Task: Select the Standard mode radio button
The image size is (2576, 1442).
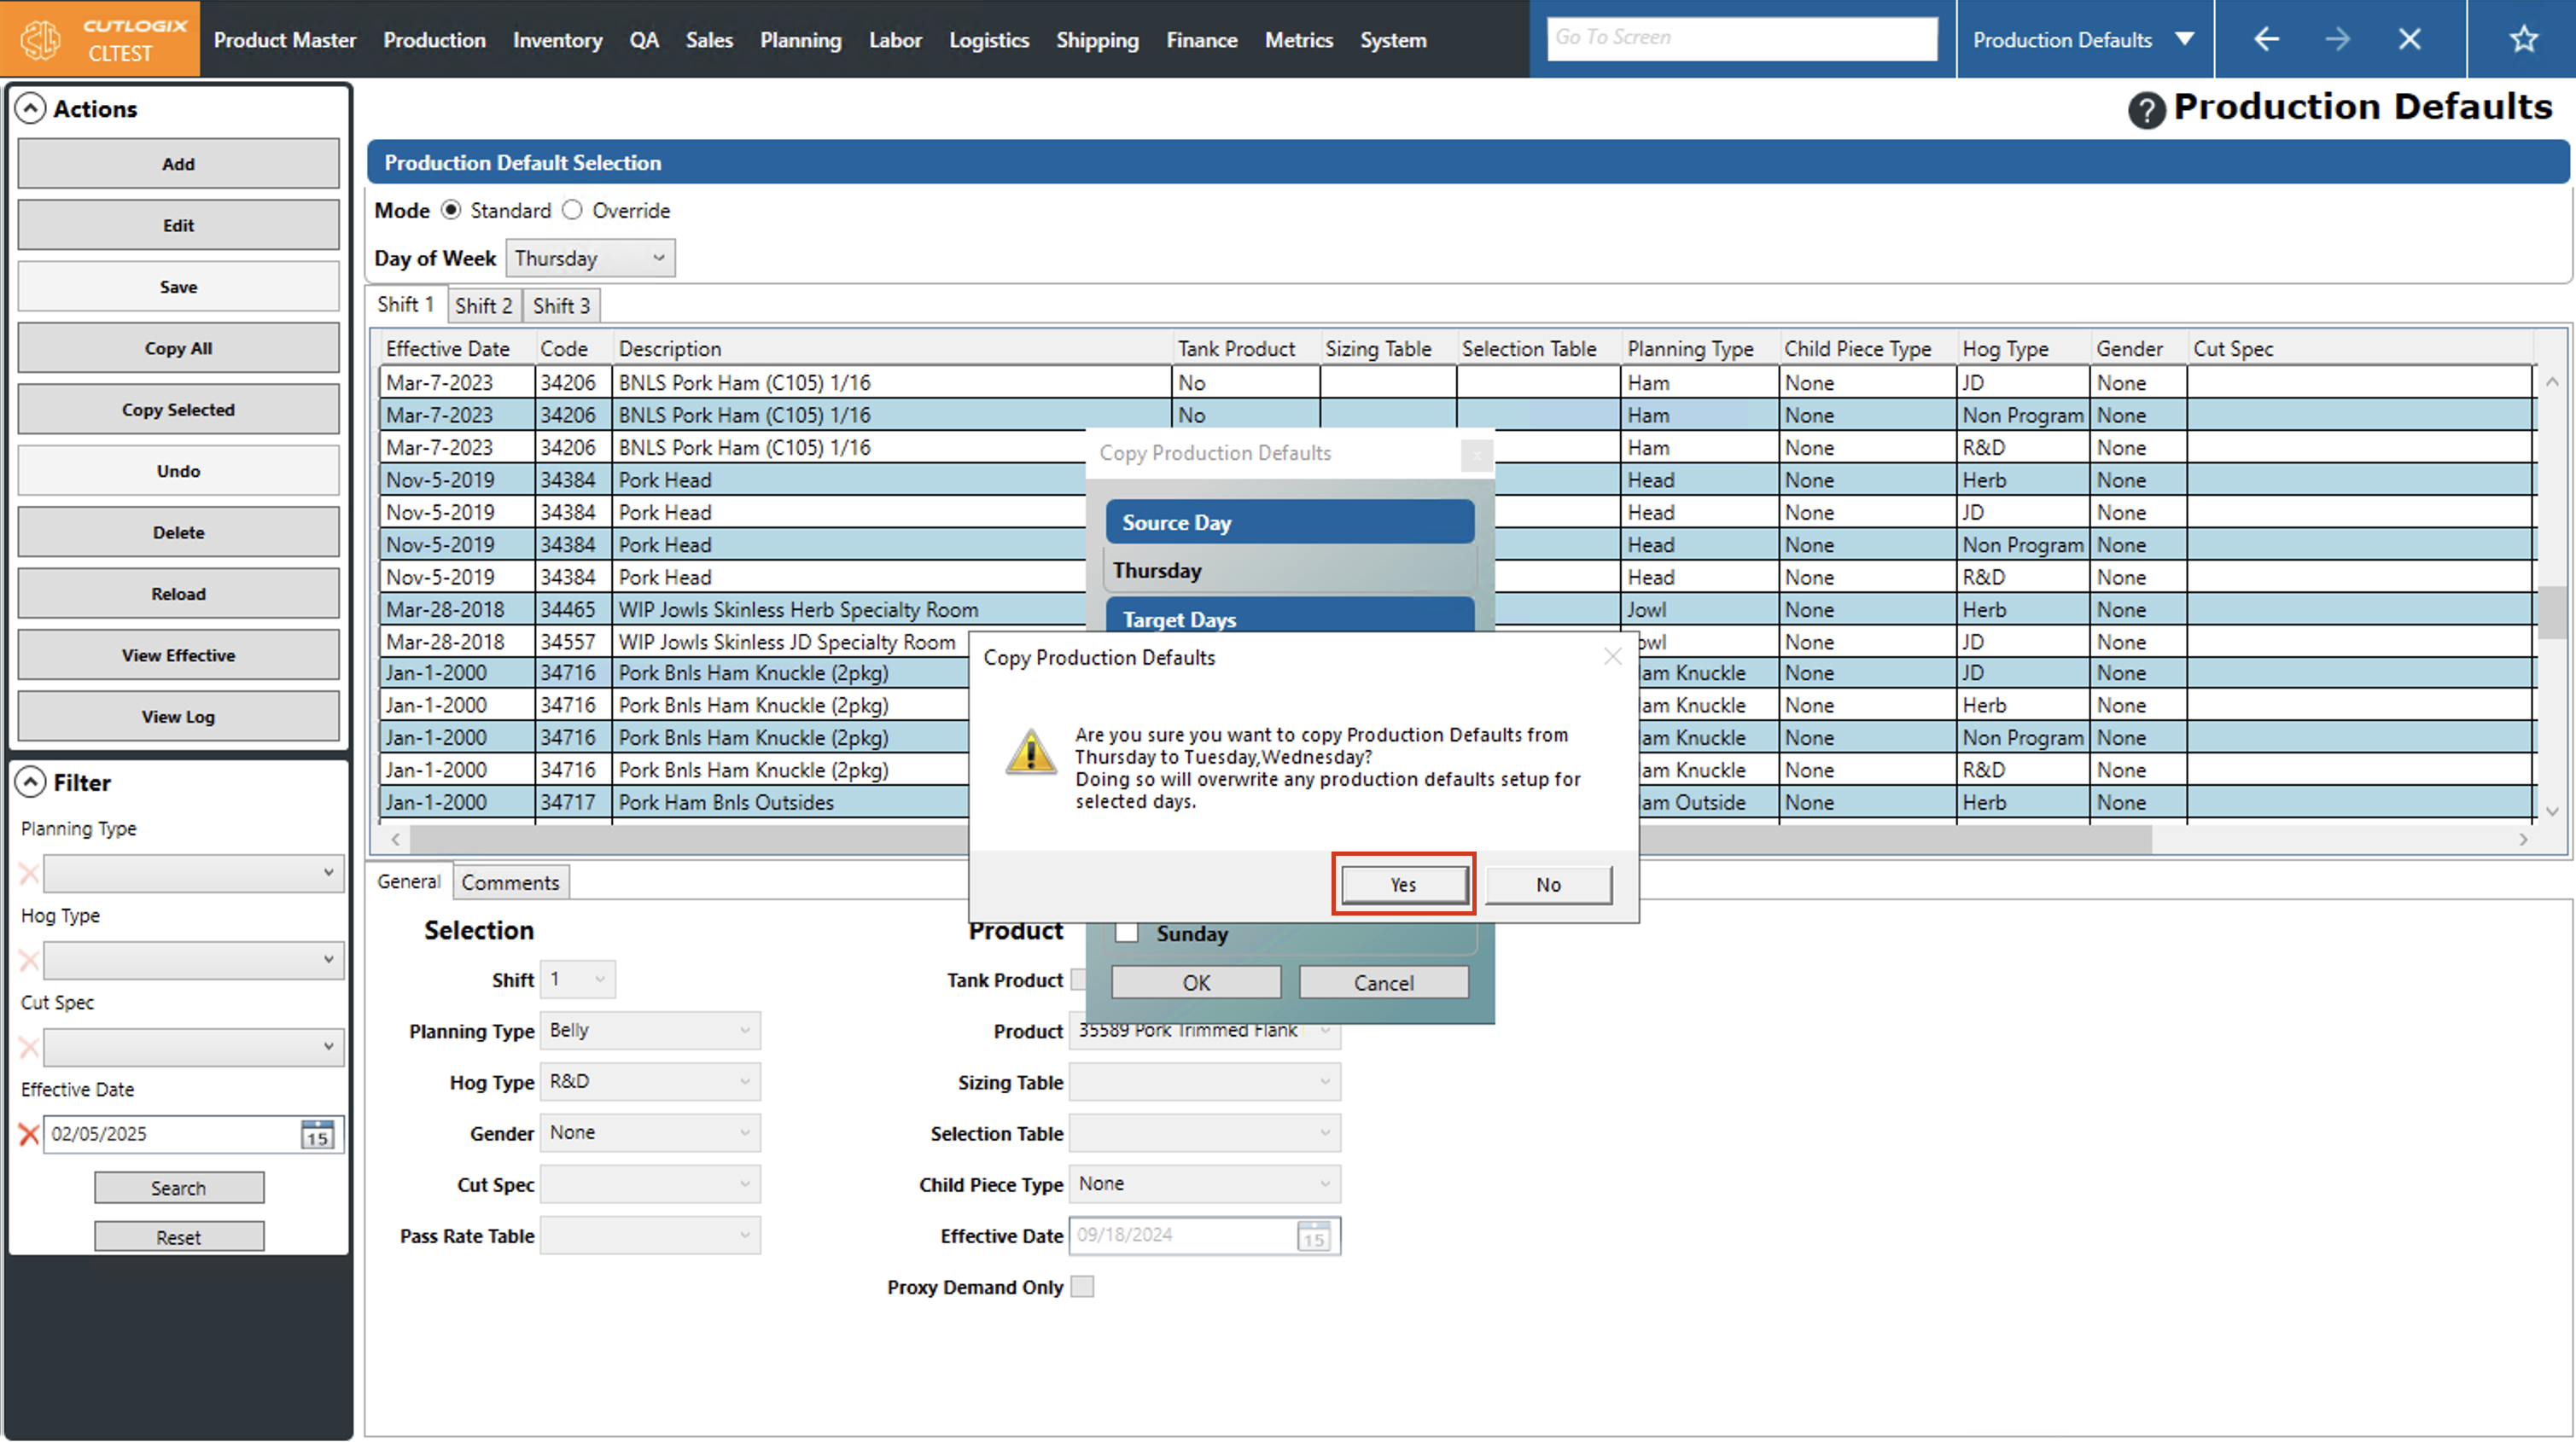Action: coord(451,210)
